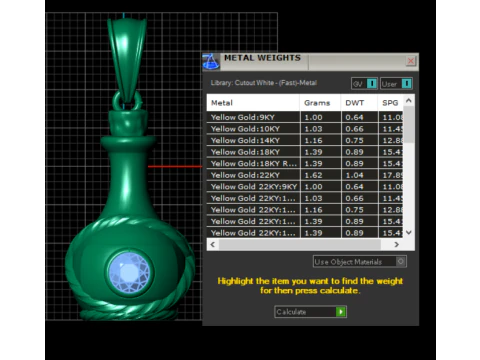This screenshot has width=480, height=360.
Task: Select the Yellow Gold:14KY row
Action: click(305, 140)
